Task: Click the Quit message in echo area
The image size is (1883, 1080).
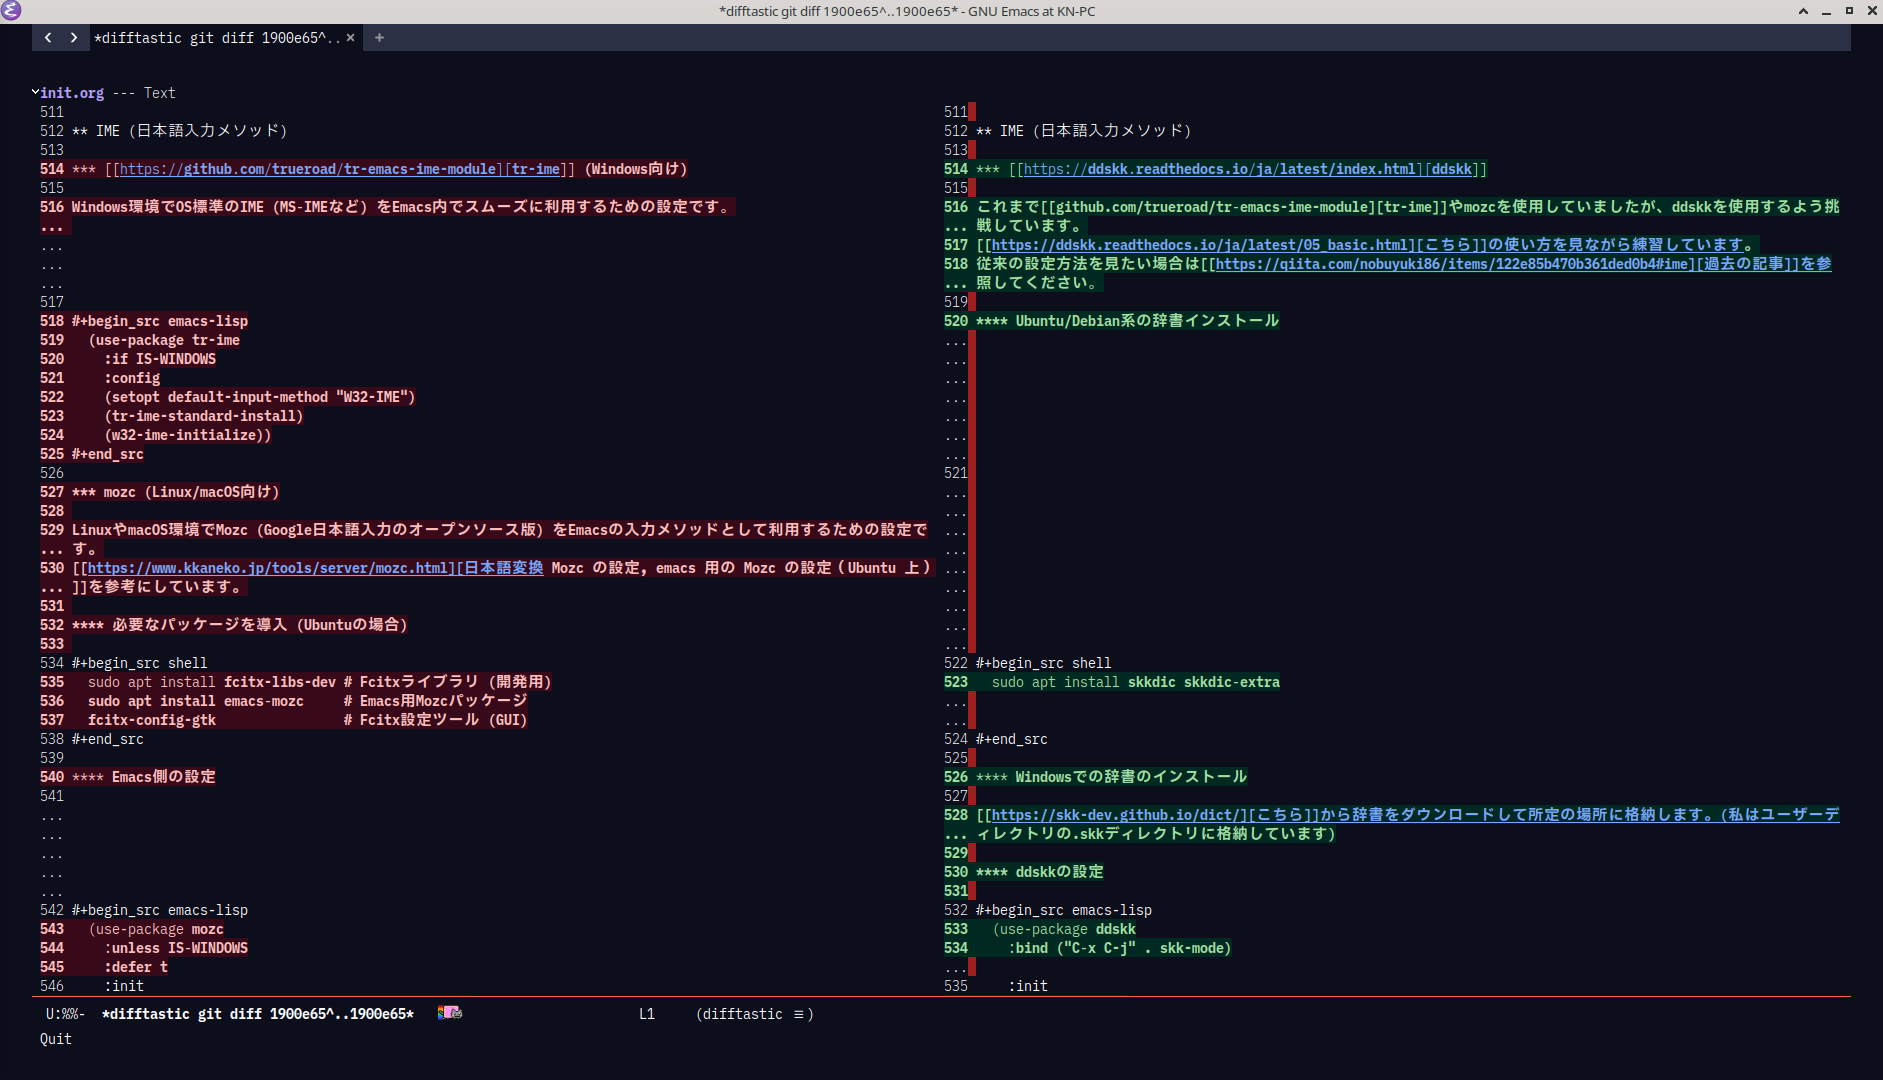Action: 56,1039
